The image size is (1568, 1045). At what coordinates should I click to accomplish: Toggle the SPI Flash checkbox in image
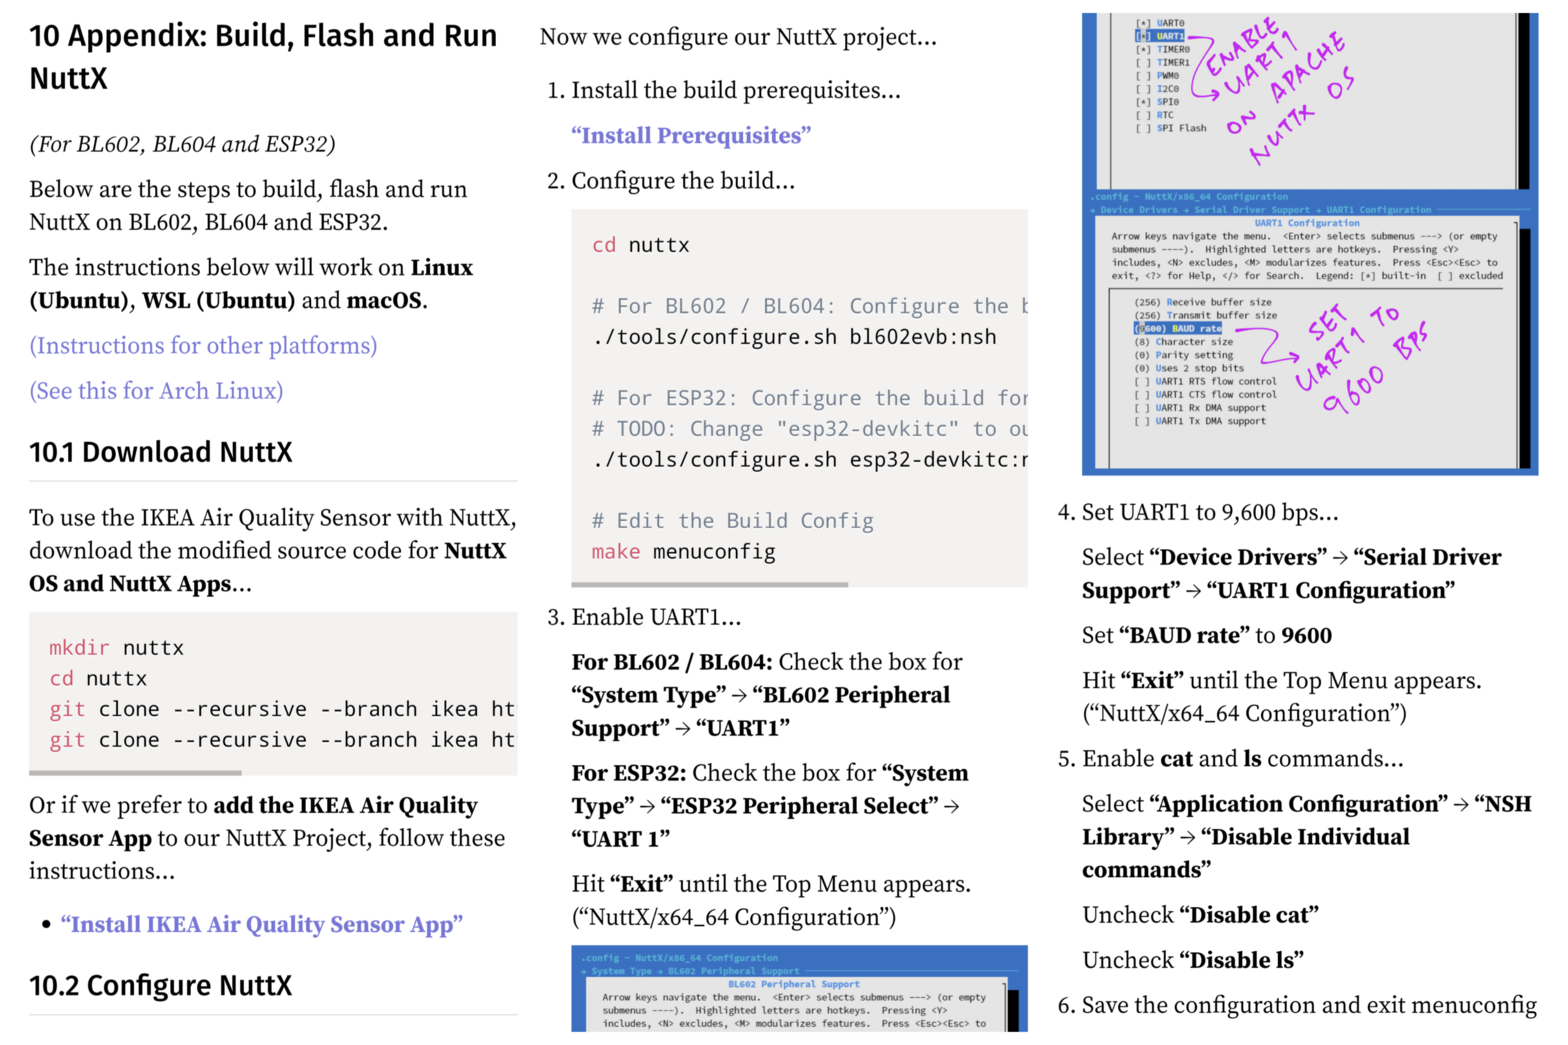[1141, 128]
